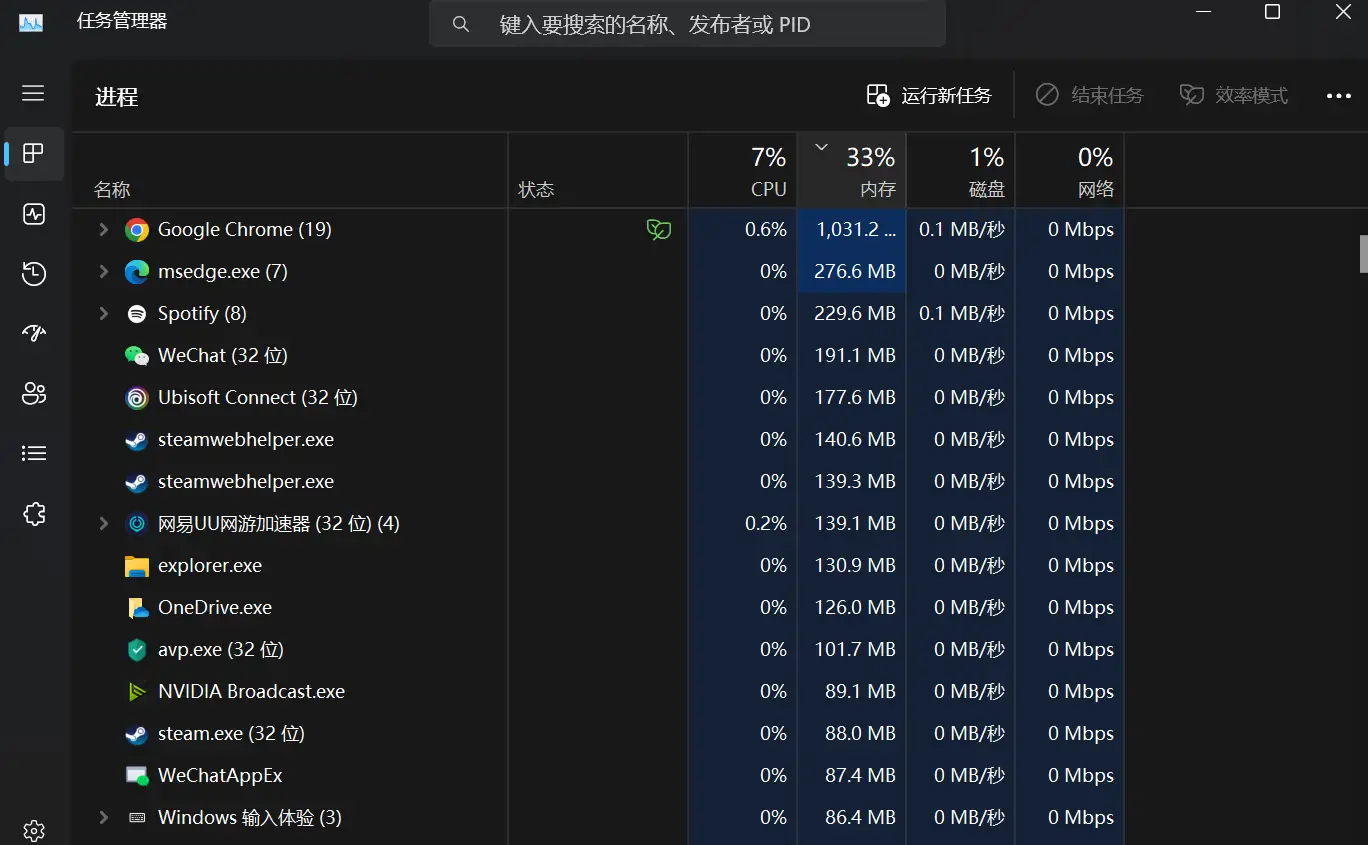
Task: Open the Details list sidebar icon
Action: (34, 454)
